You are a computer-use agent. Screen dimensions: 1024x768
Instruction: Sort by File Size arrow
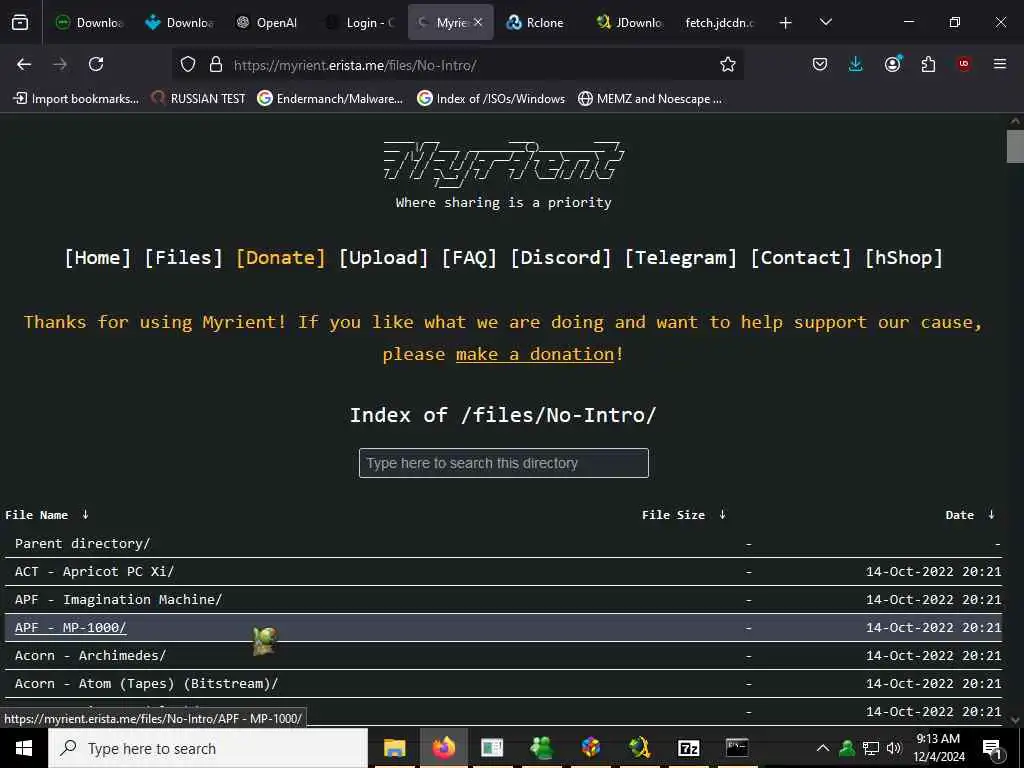pyautogui.click(x=722, y=515)
